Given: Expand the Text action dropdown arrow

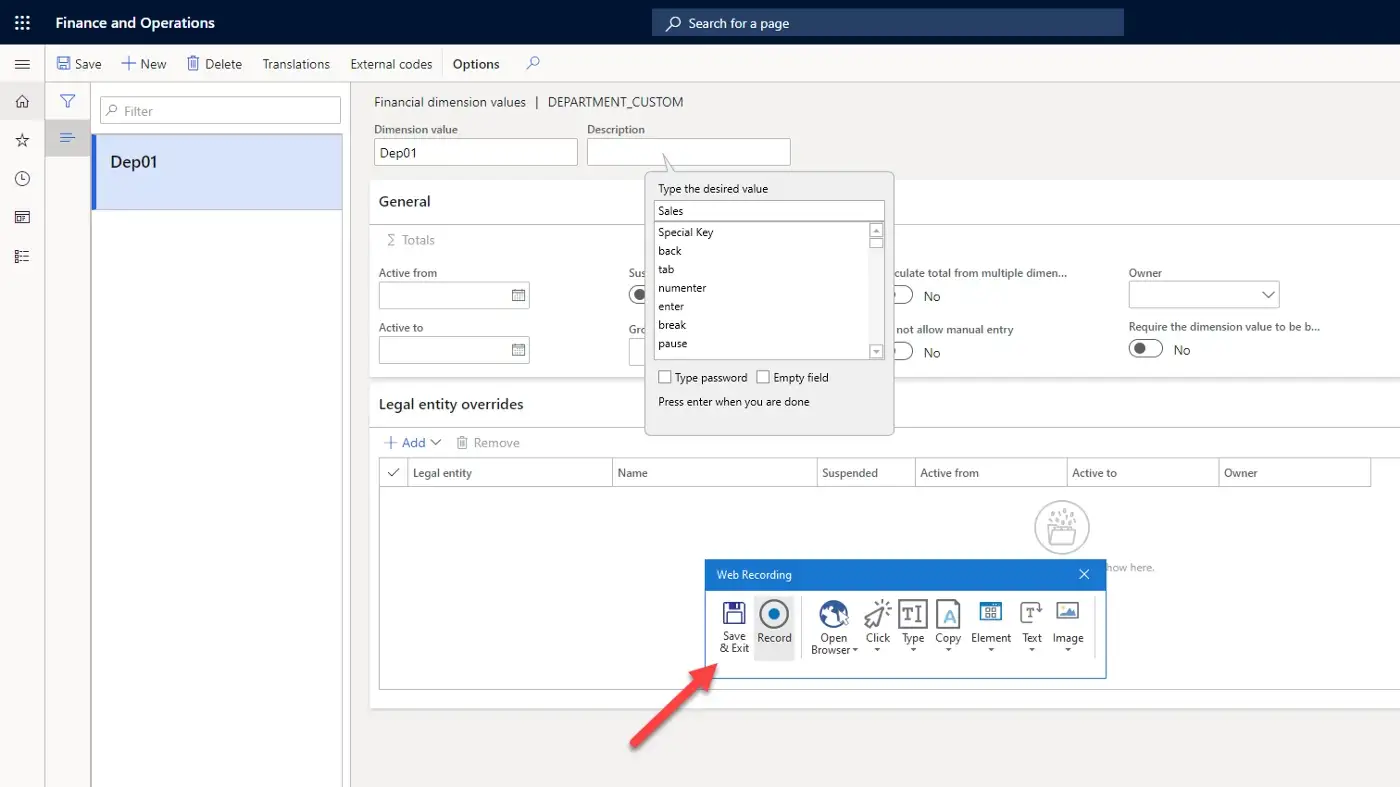Looking at the screenshot, I should pyautogui.click(x=1032, y=651).
